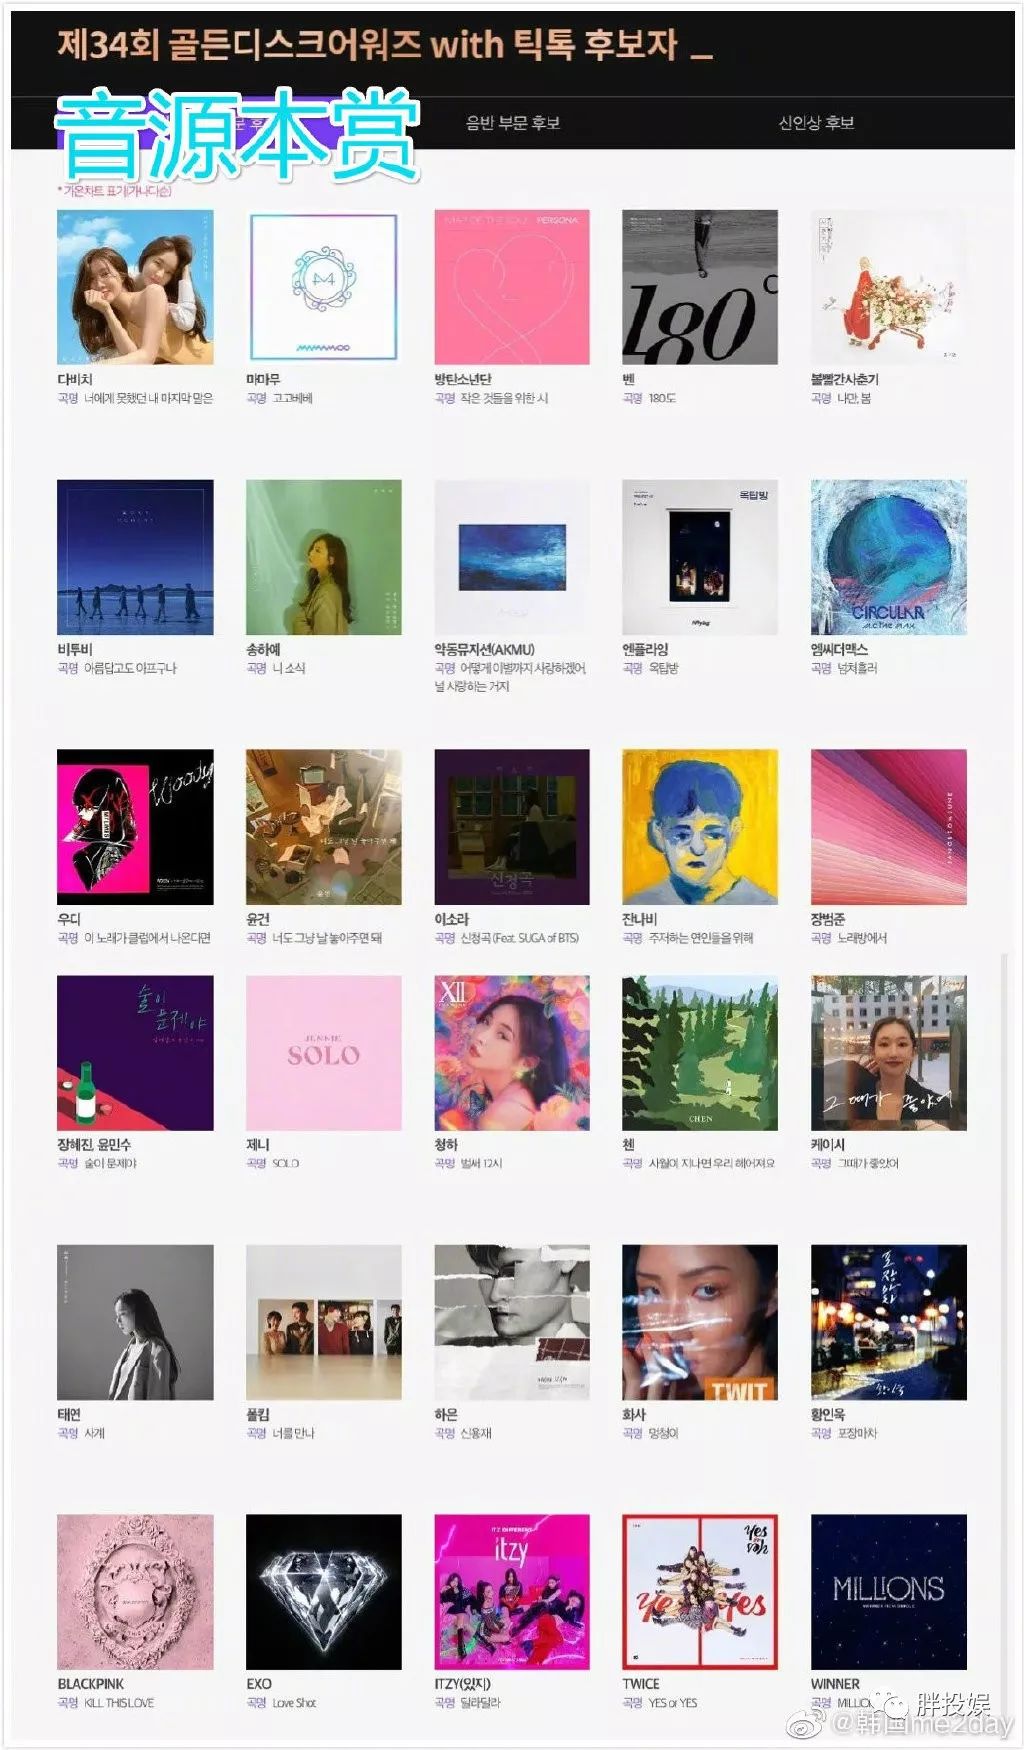Open the pink BTS Persona album cover
Image resolution: width=1024 pixels, height=1750 pixels.
click(x=512, y=287)
